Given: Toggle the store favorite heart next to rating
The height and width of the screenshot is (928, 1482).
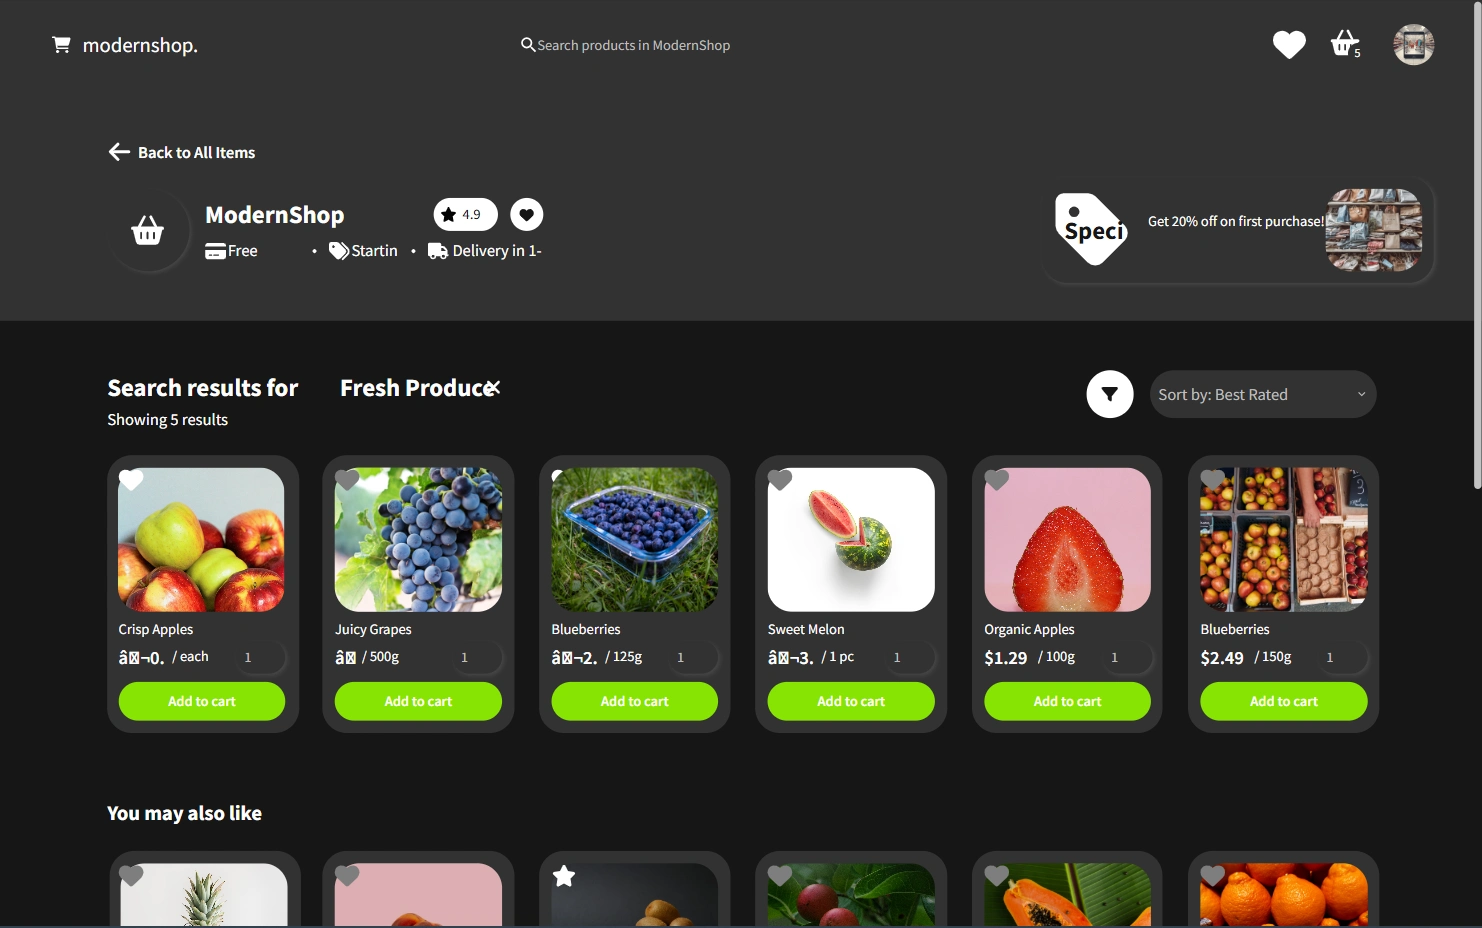Looking at the screenshot, I should click(527, 214).
